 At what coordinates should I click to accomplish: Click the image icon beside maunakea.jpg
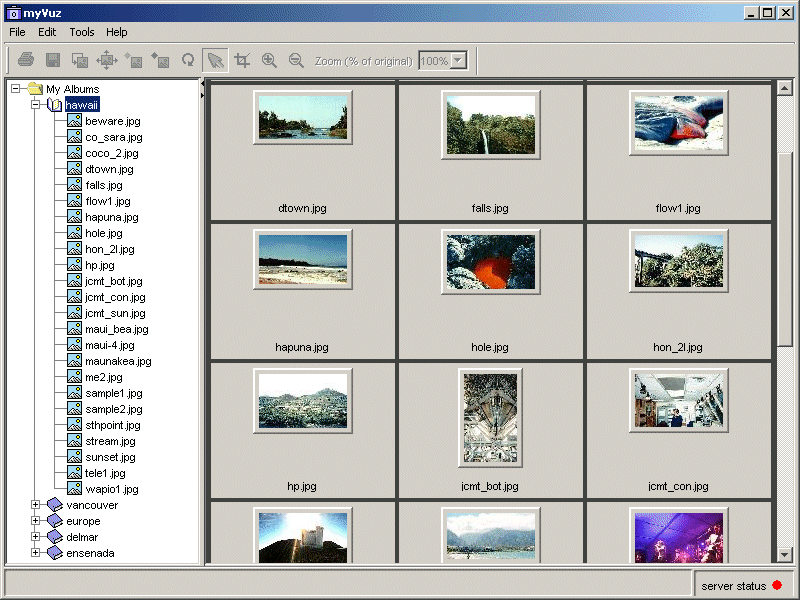pos(74,361)
